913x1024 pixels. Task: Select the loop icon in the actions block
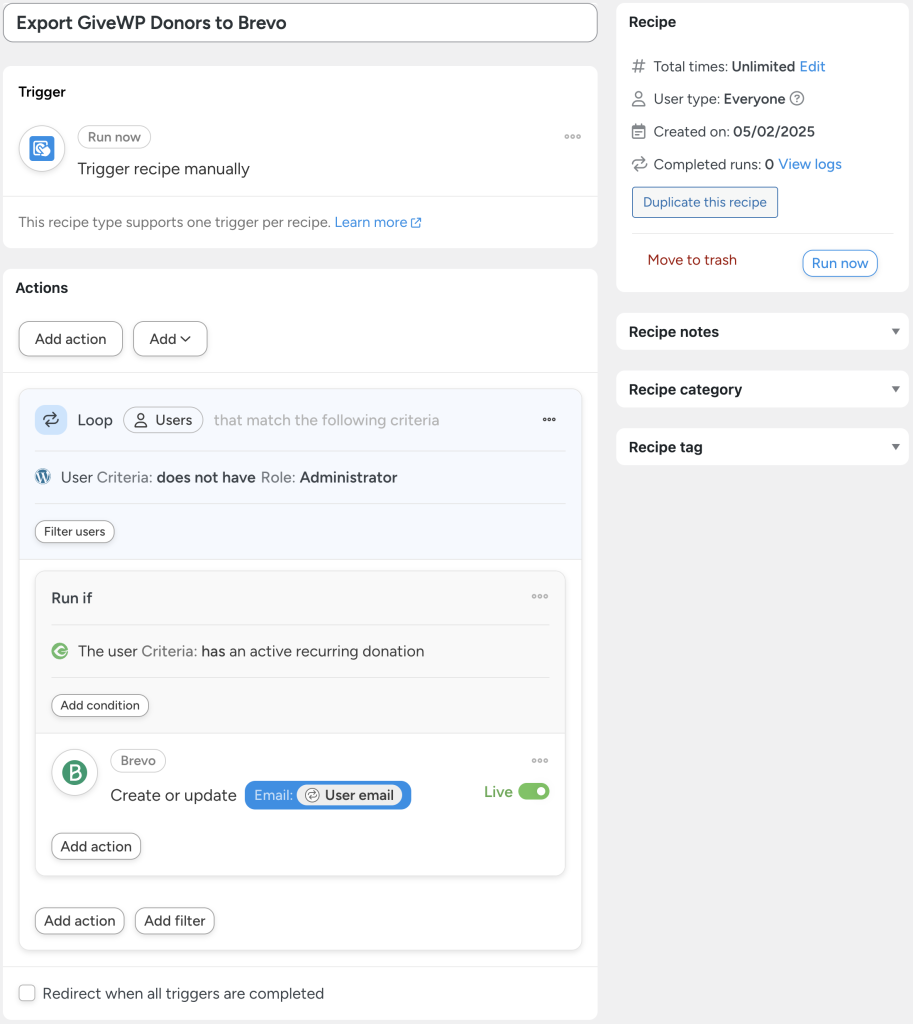51,419
